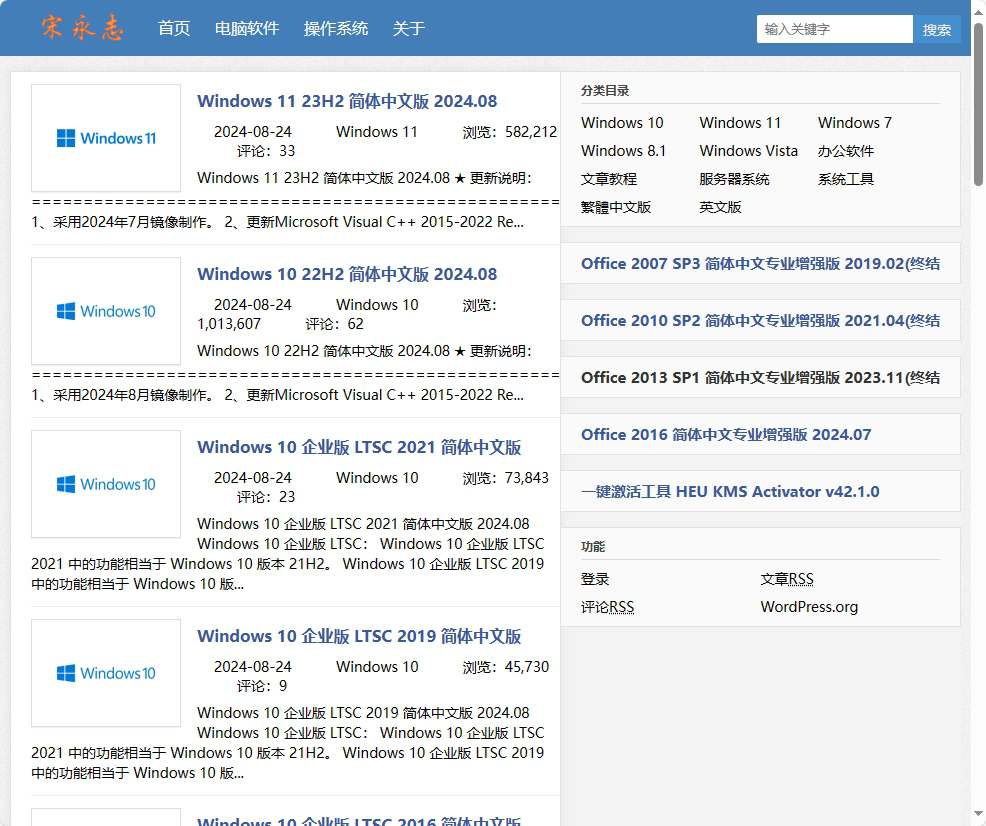Click the LTSC 2019 post thumbnail
The image size is (986, 826).
point(106,673)
